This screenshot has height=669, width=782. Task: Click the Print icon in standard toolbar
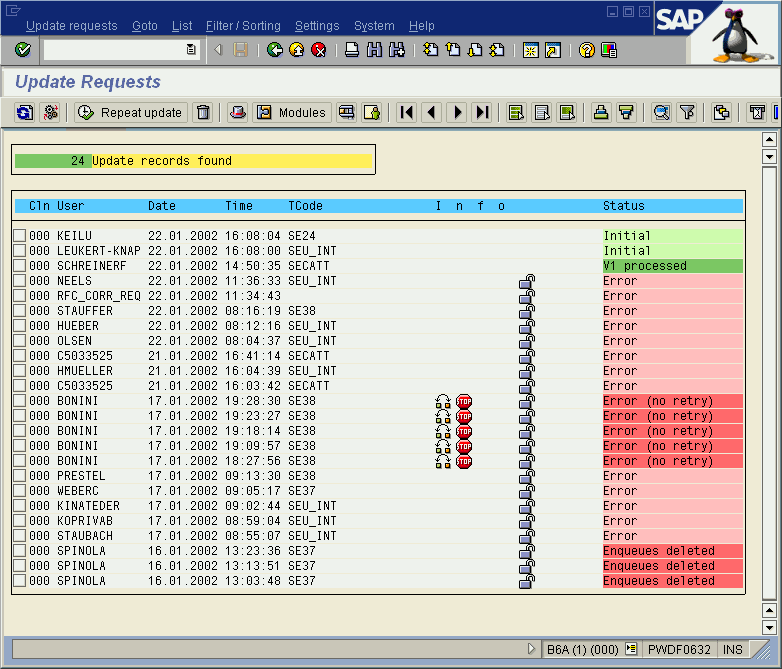352,50
